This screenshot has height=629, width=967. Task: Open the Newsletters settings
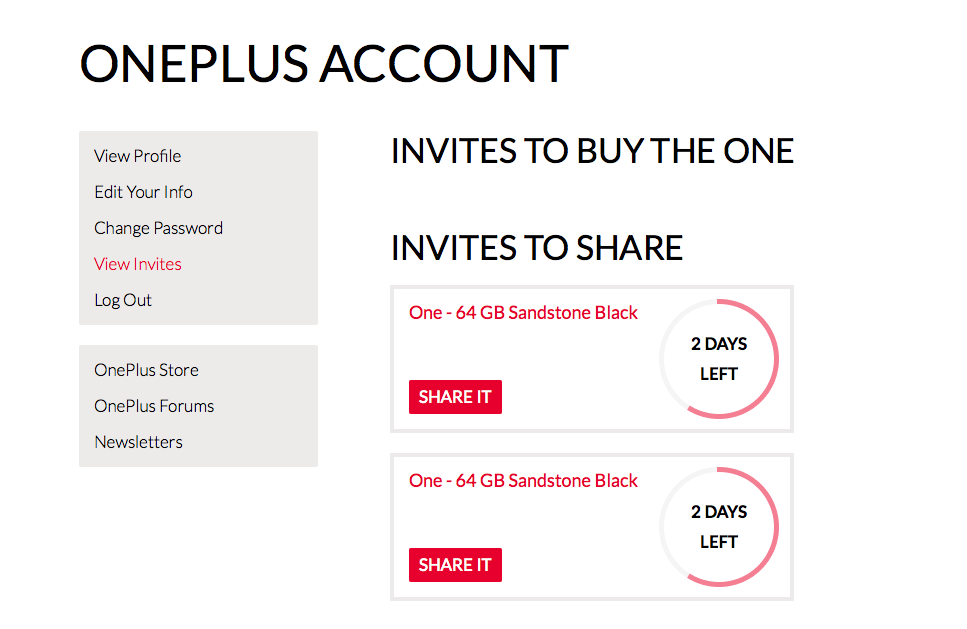138,442
